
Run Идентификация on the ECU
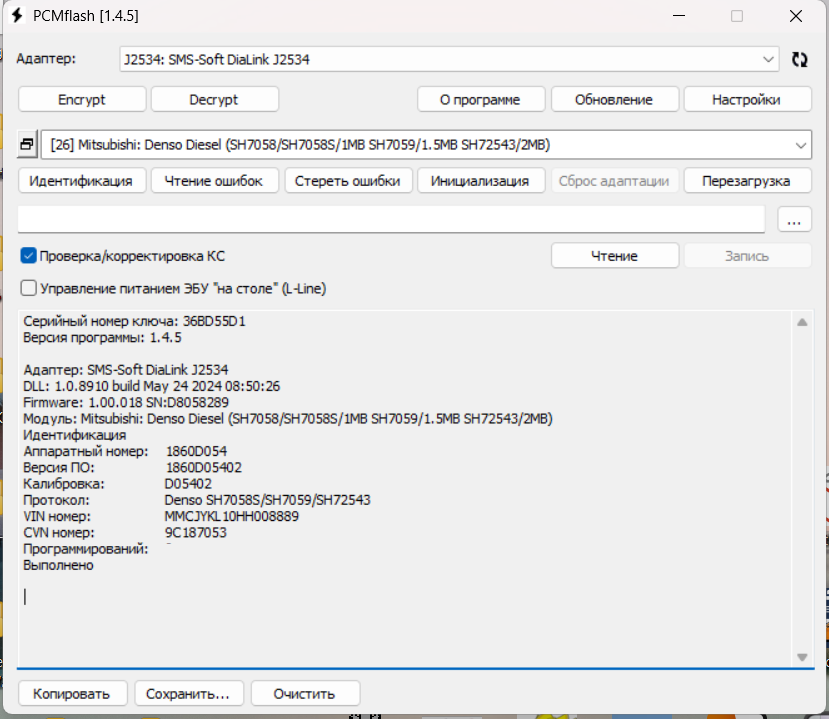coord(81,181)
